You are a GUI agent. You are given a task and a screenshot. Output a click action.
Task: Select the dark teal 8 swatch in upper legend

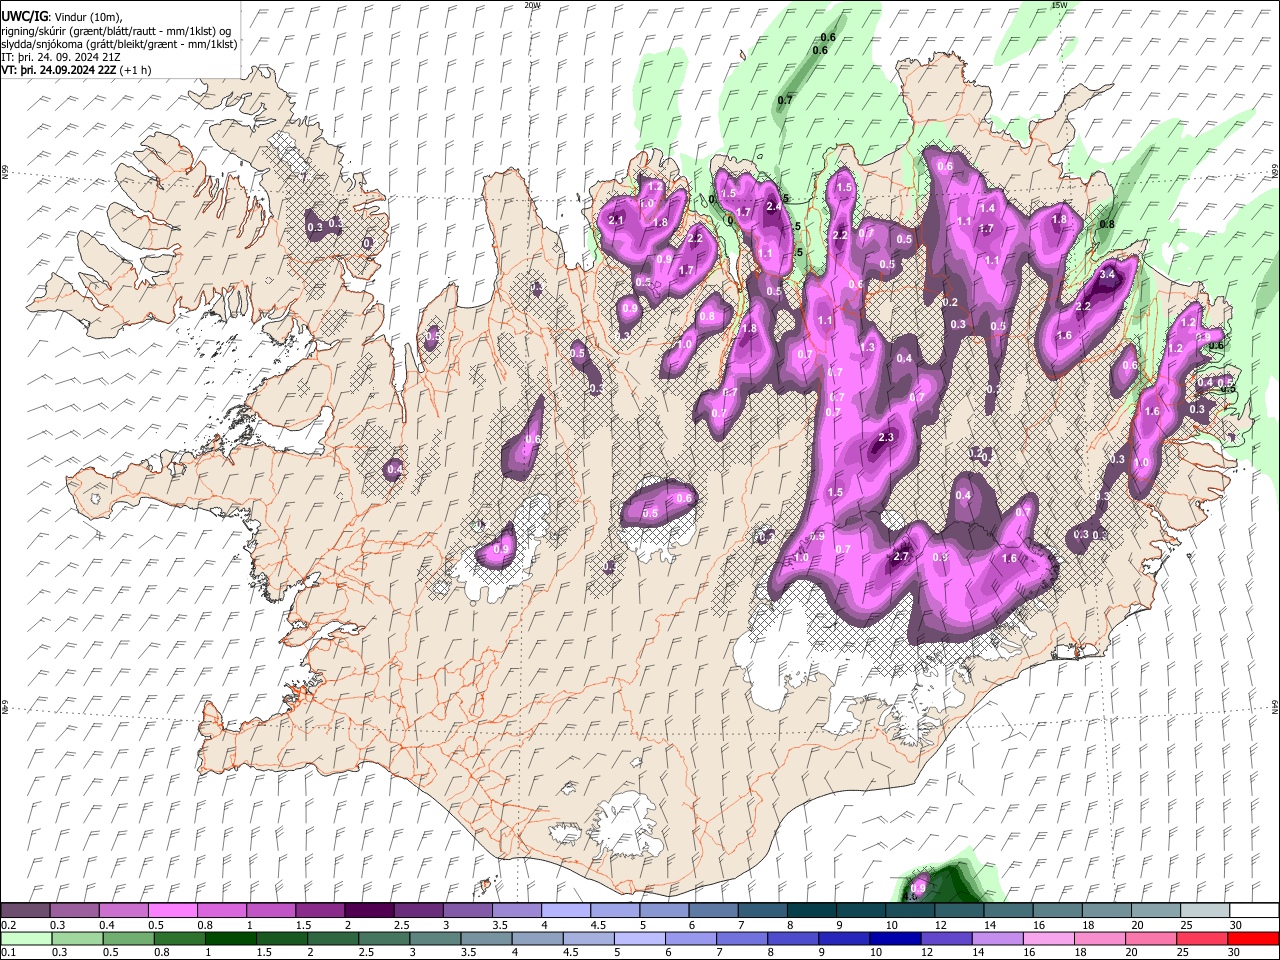coord(811,911)
